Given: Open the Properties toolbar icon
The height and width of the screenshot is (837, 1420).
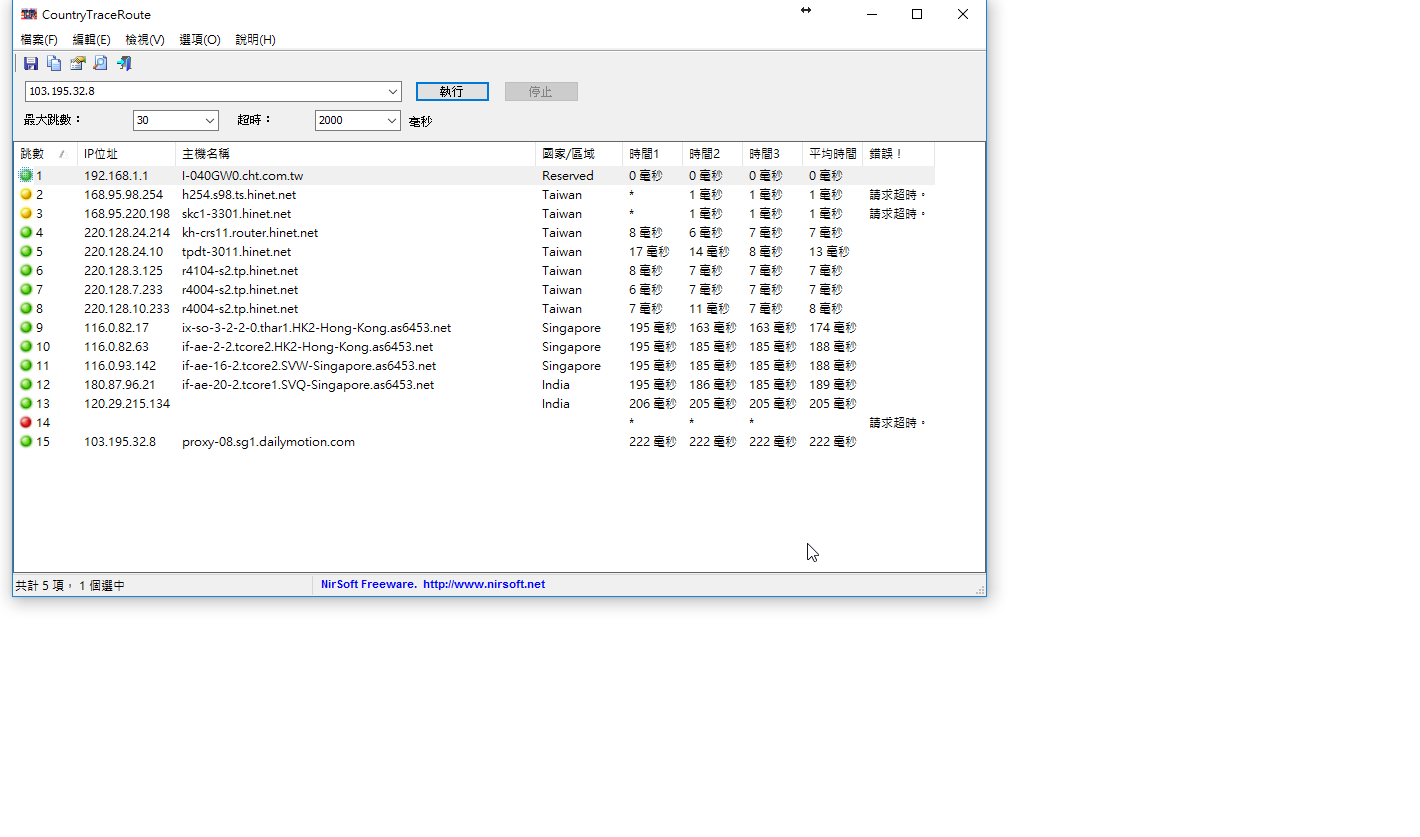Looking at the screenshot, I should [77, 64].
